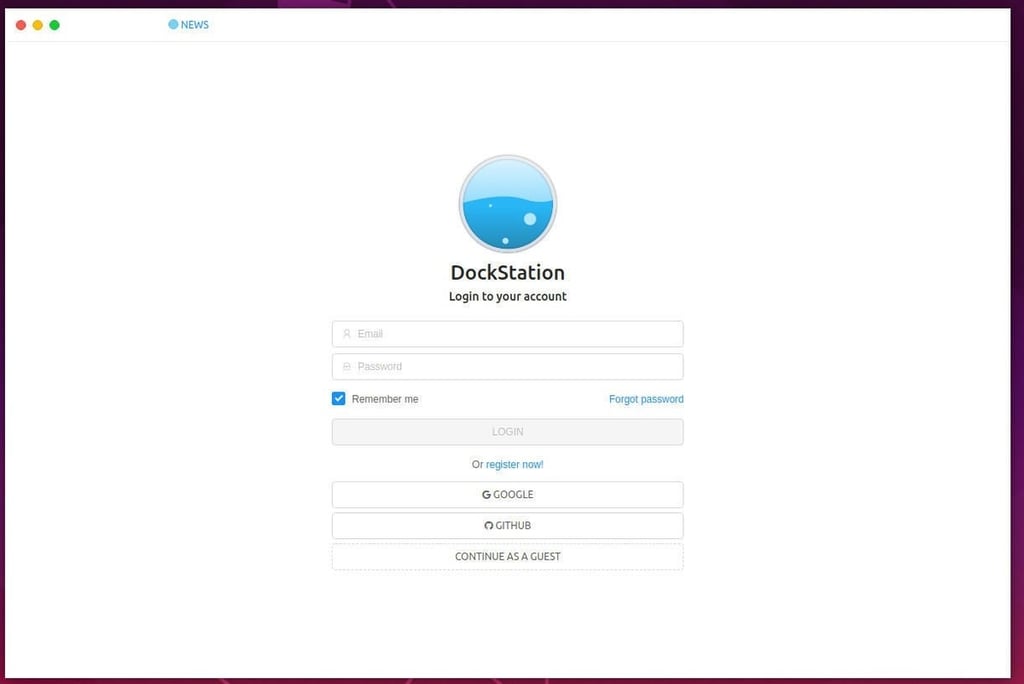Uncheck the Remember me checkbox
The image size is (1024, 684).
tap(338, 399)
